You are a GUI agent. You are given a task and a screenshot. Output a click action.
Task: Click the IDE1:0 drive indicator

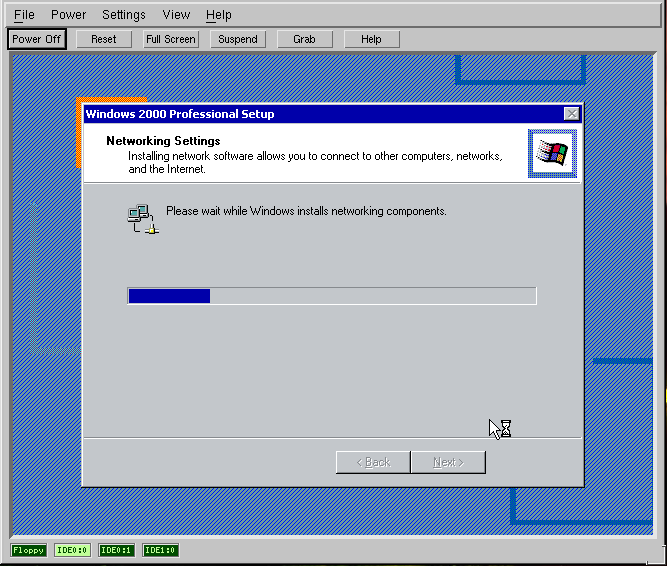[x=160, y=550]
